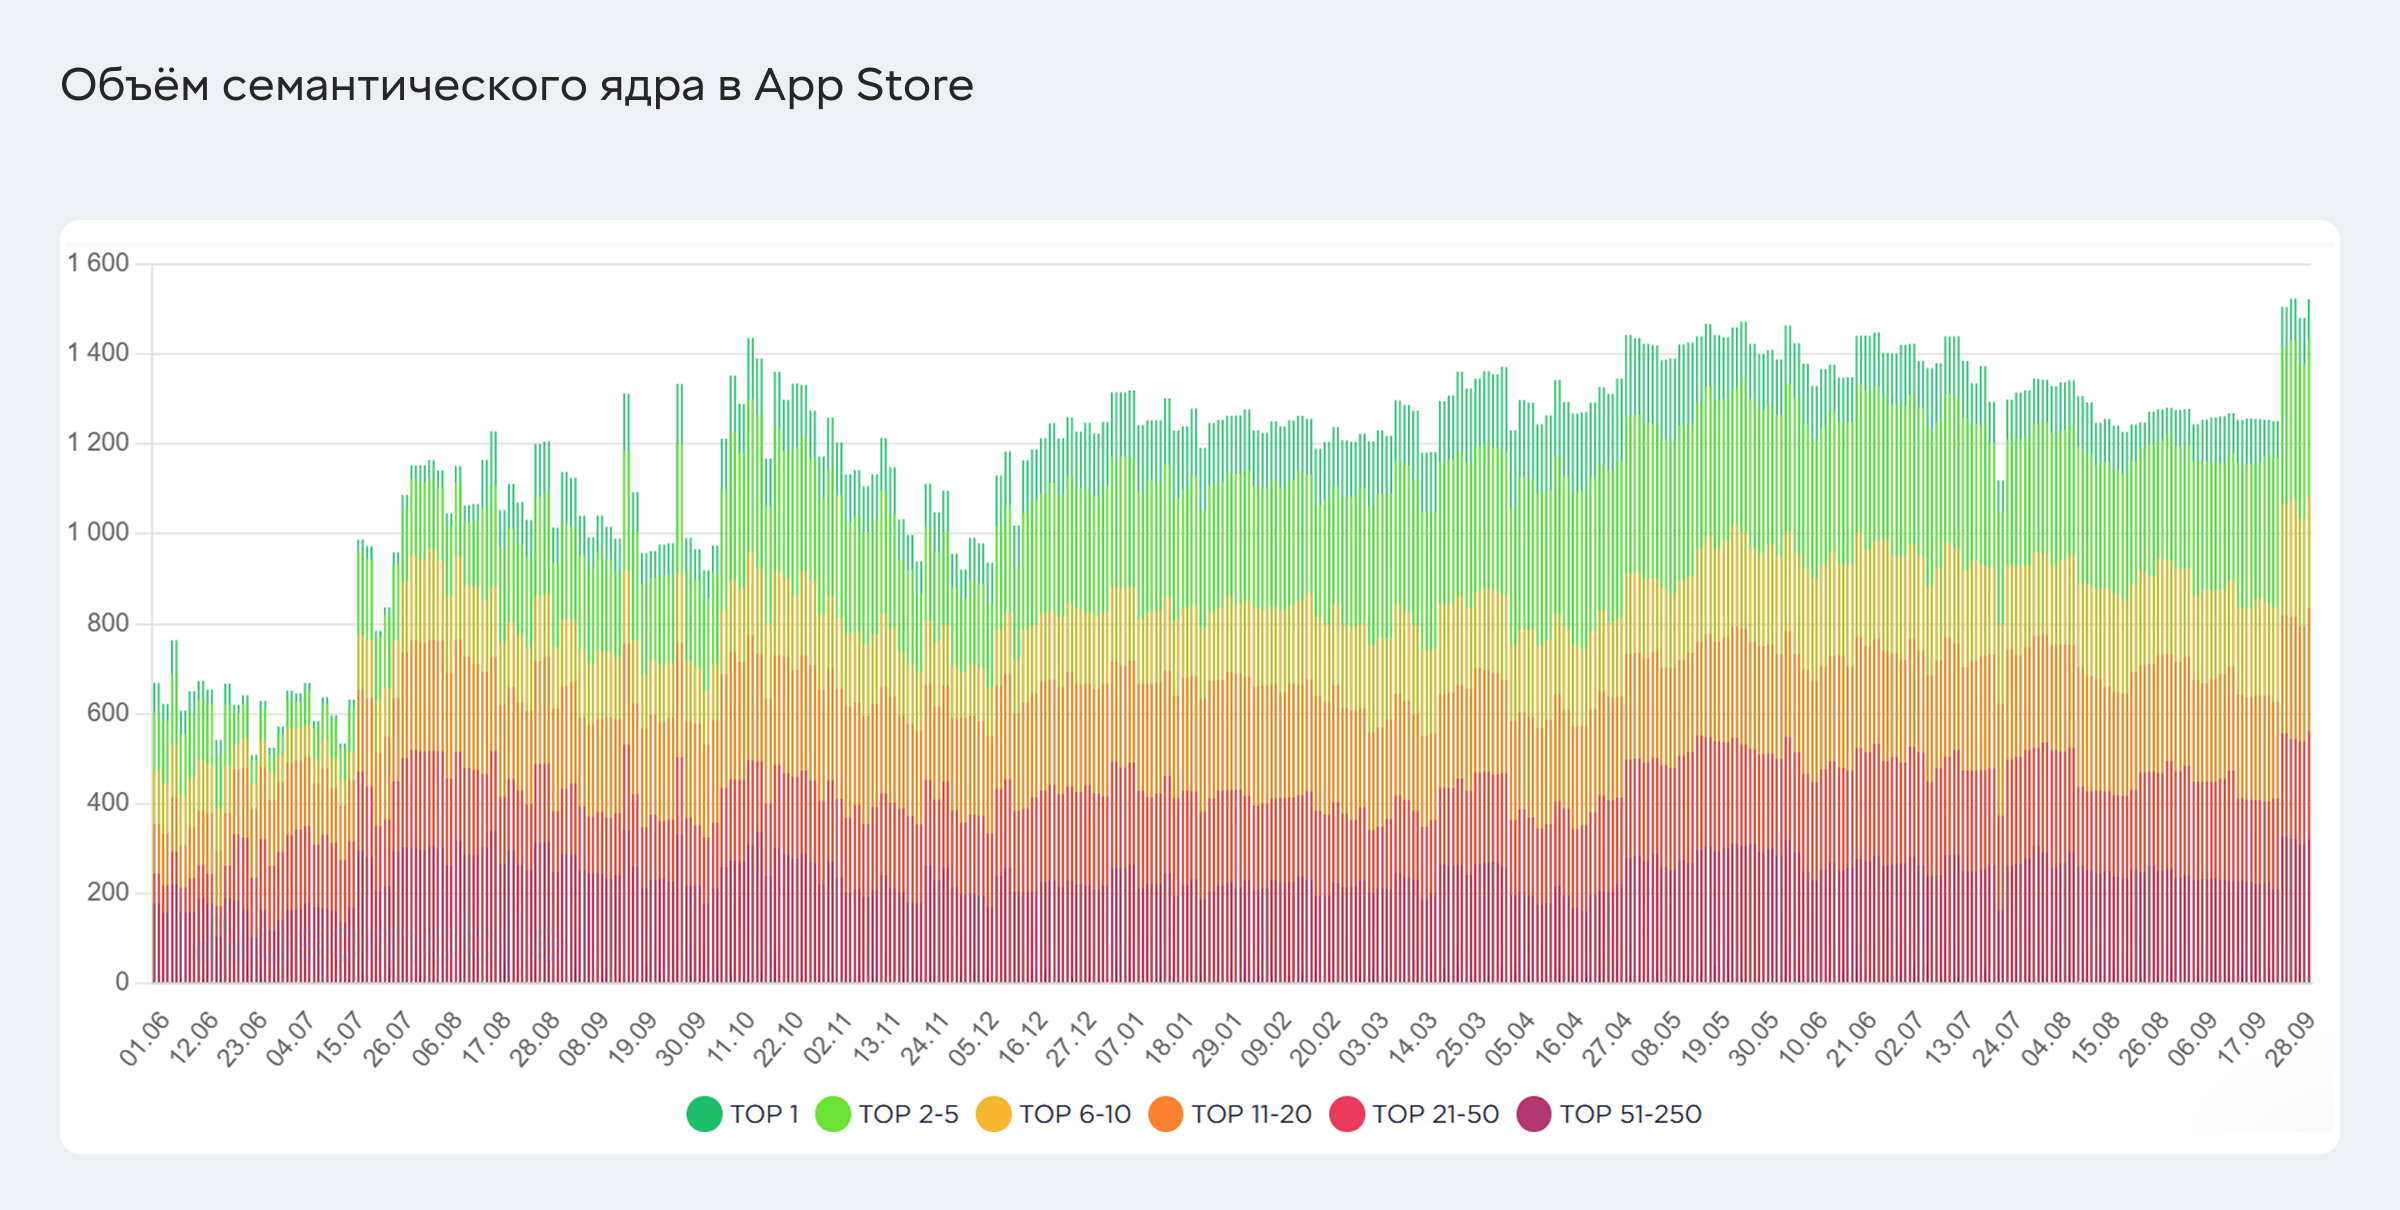Screen dimensions: 2400x1210
Task: Click the TOP 1 green legend circle
Action: (704, 1114)
